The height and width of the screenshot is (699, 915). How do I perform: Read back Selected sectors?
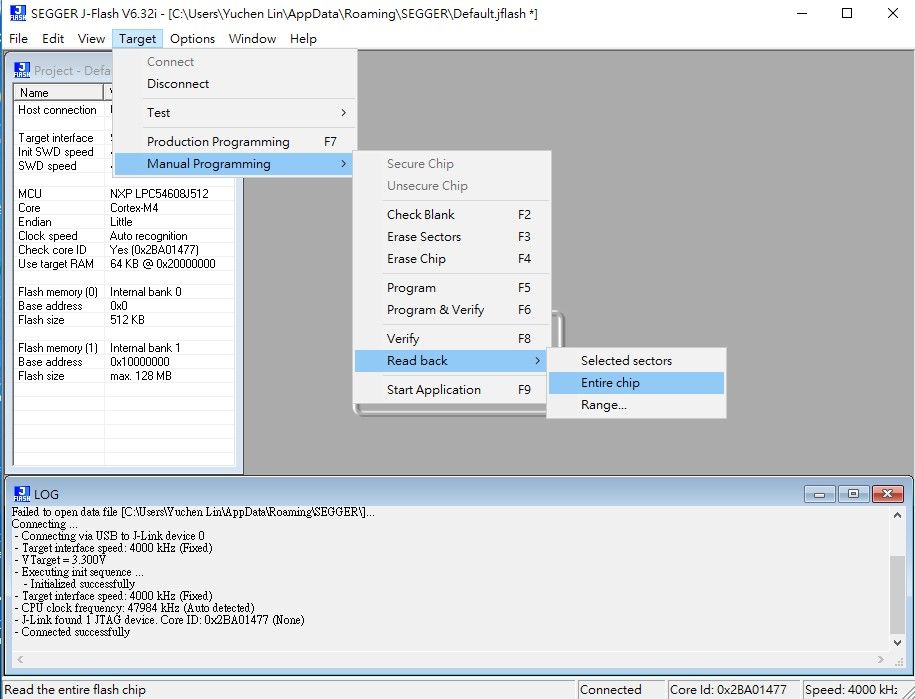point(637,361)
